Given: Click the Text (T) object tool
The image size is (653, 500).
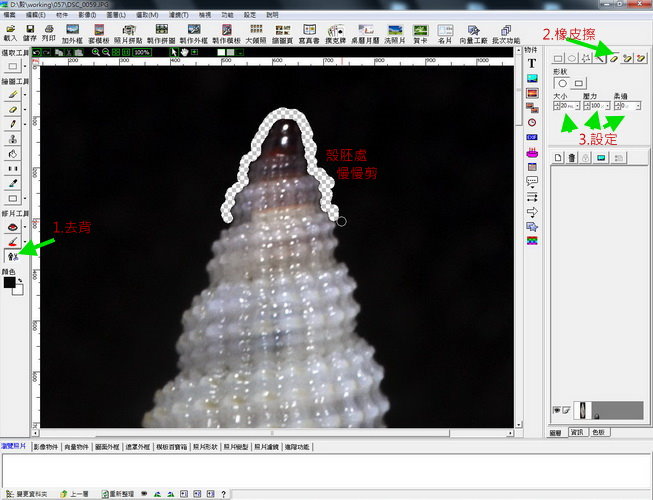Looking at the screenshot, I should point(531,63).
